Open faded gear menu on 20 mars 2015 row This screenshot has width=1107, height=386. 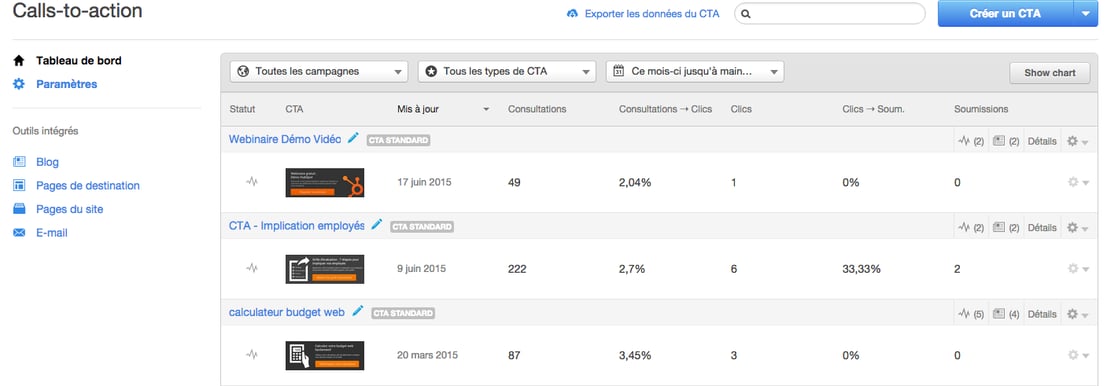pyautogui.click(x=1078, y=355)
